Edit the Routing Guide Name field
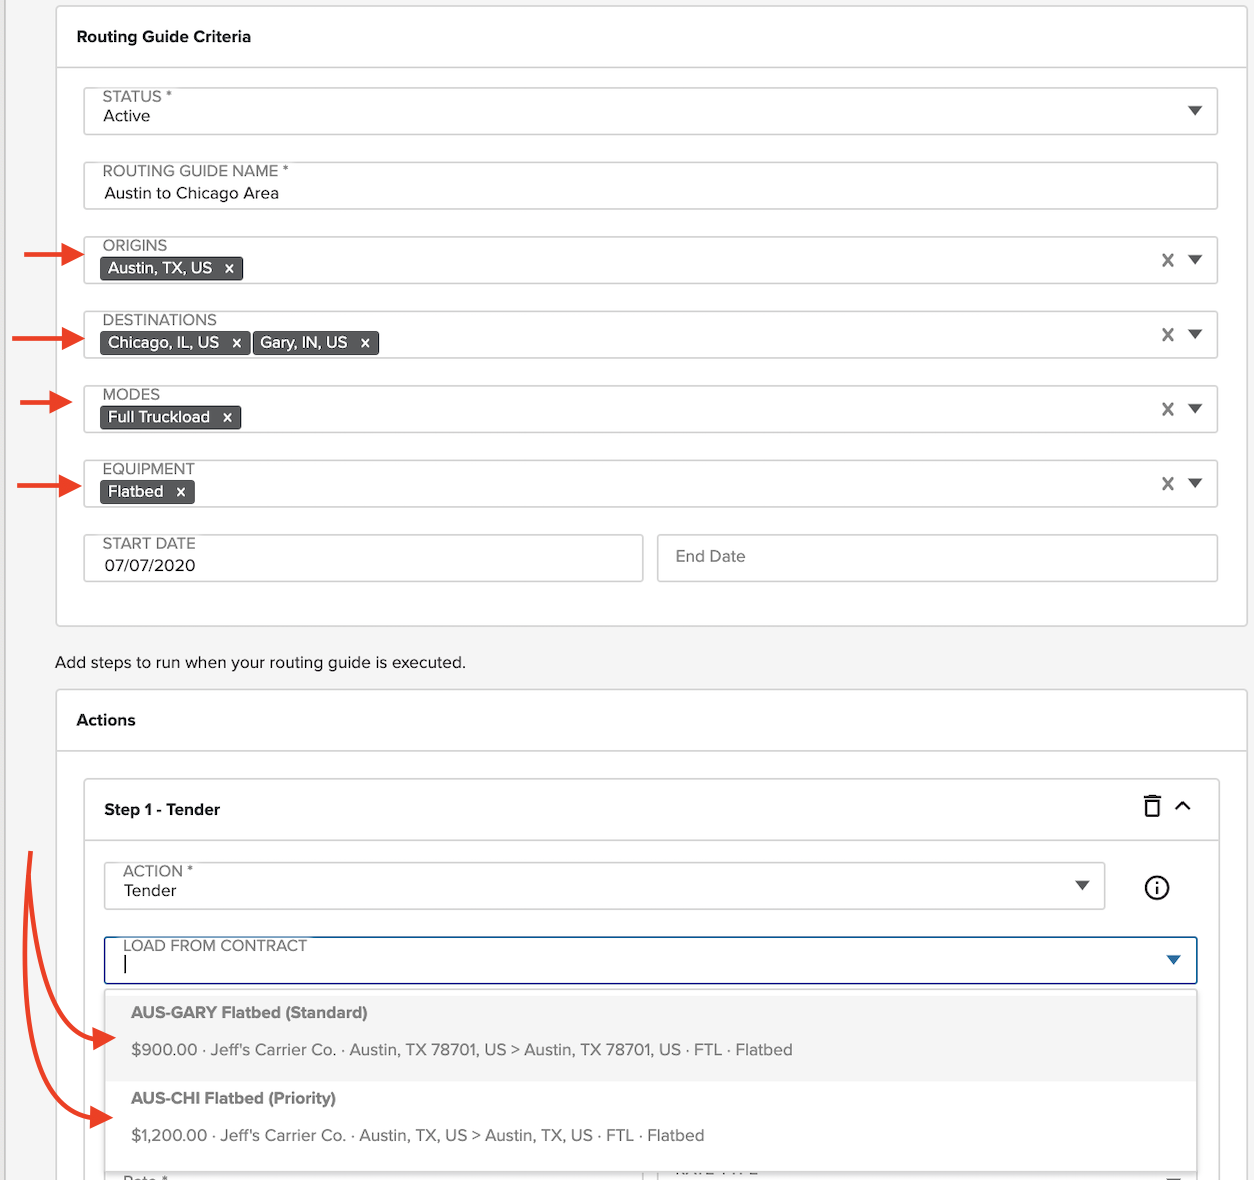 tap(651, 186)
